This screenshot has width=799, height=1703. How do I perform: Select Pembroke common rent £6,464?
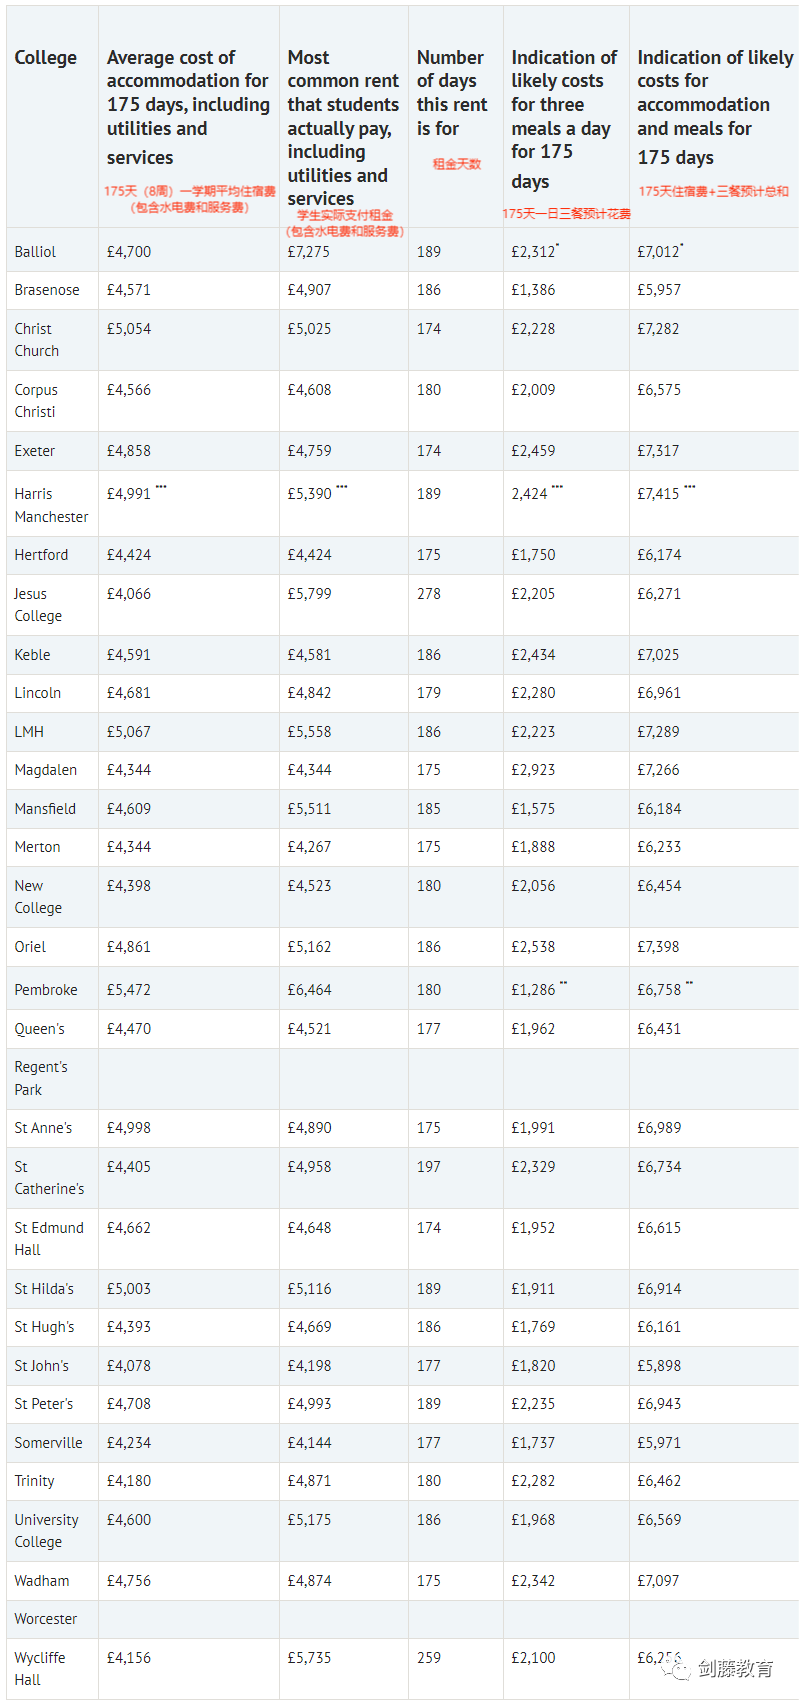pos(309,990)
